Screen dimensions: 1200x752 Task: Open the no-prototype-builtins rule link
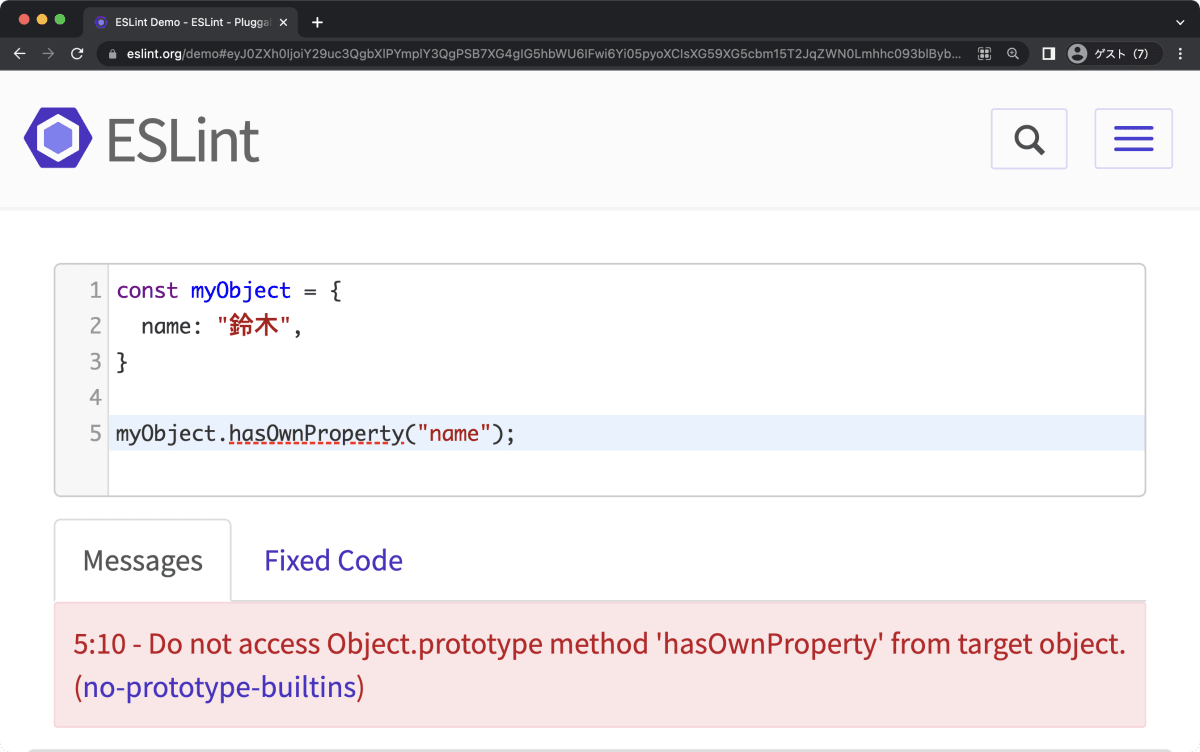click(x=220, y=687)
